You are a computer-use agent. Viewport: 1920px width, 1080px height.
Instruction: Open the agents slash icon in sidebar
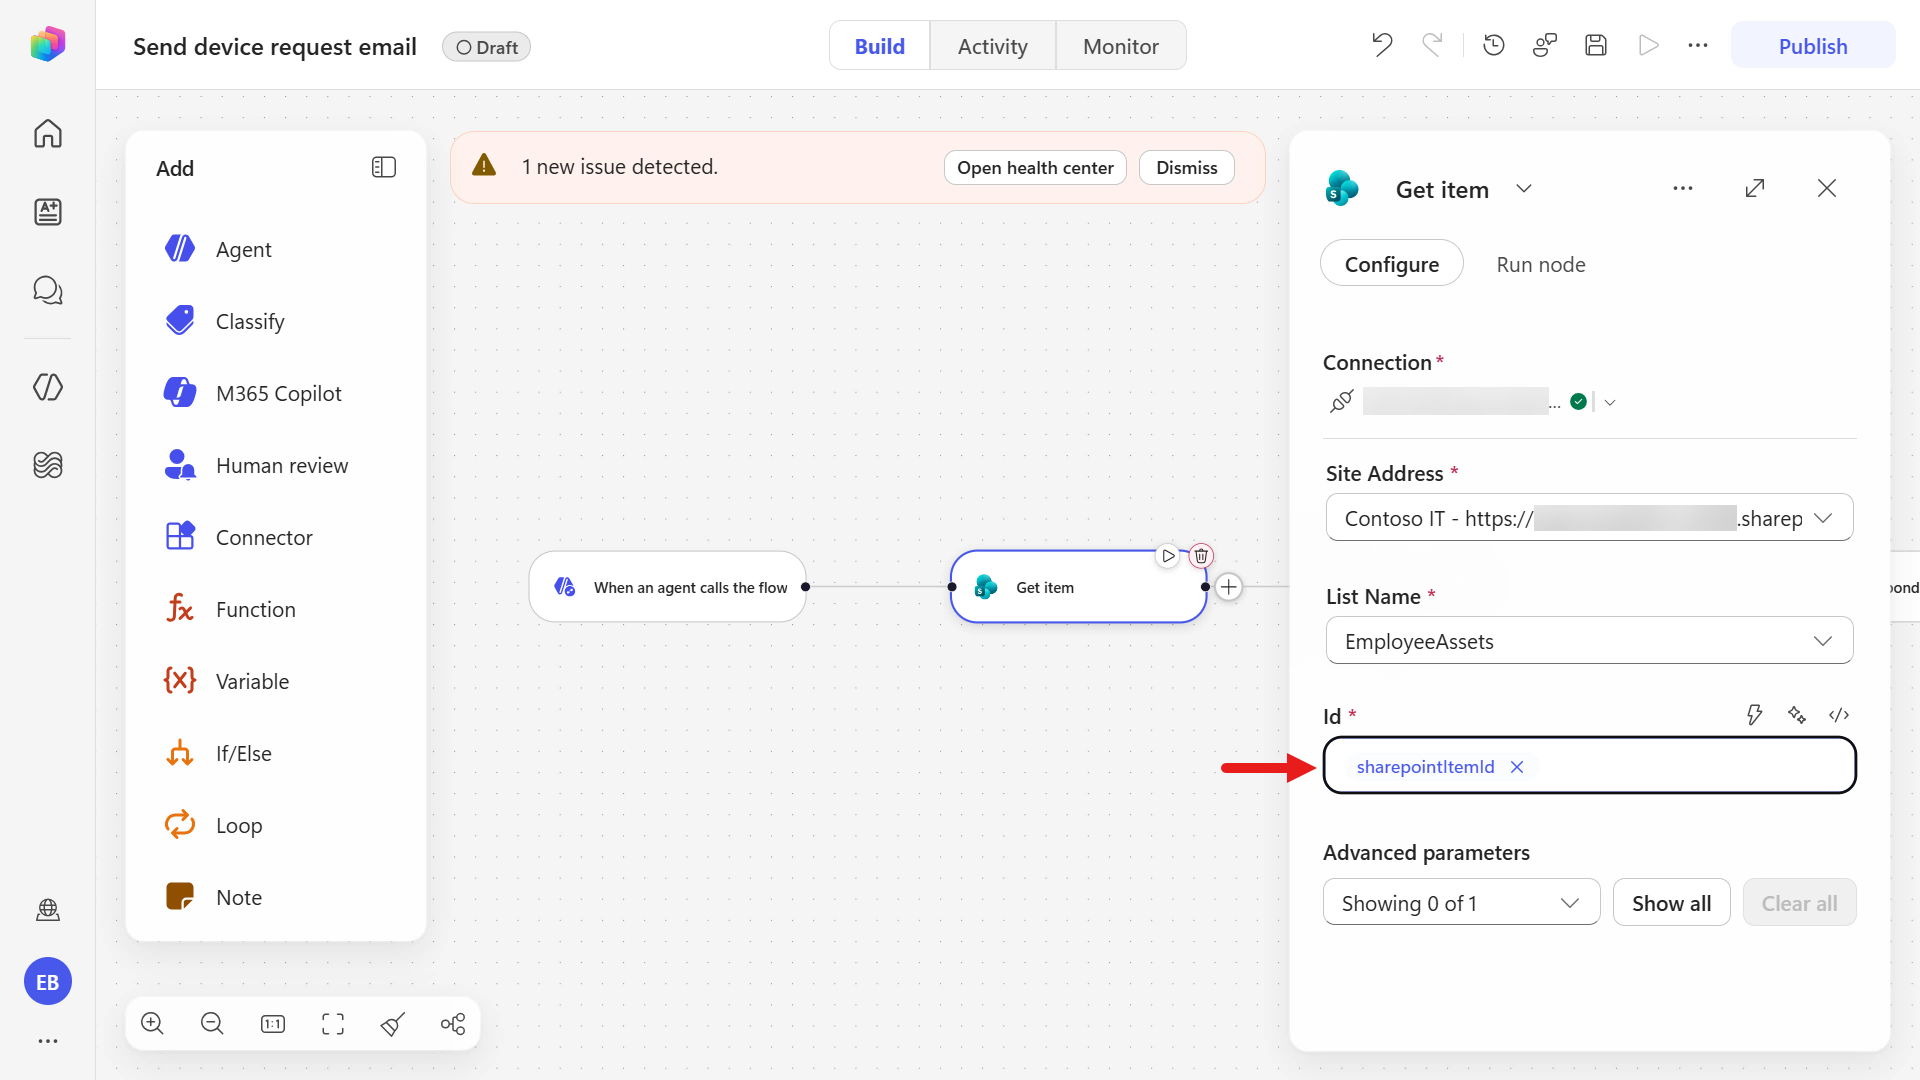pyautogui.click(x=48, y=387)
